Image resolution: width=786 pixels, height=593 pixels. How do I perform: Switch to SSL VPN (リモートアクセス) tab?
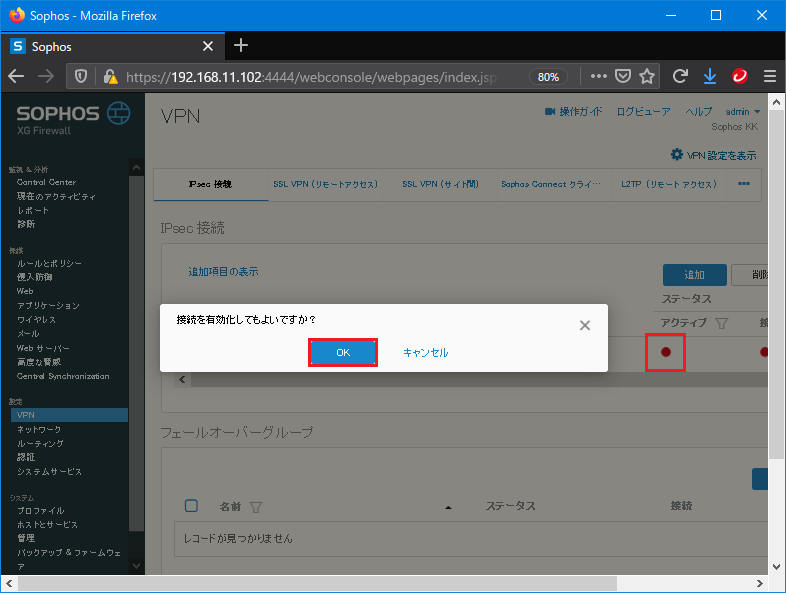[x=325, y=184]
